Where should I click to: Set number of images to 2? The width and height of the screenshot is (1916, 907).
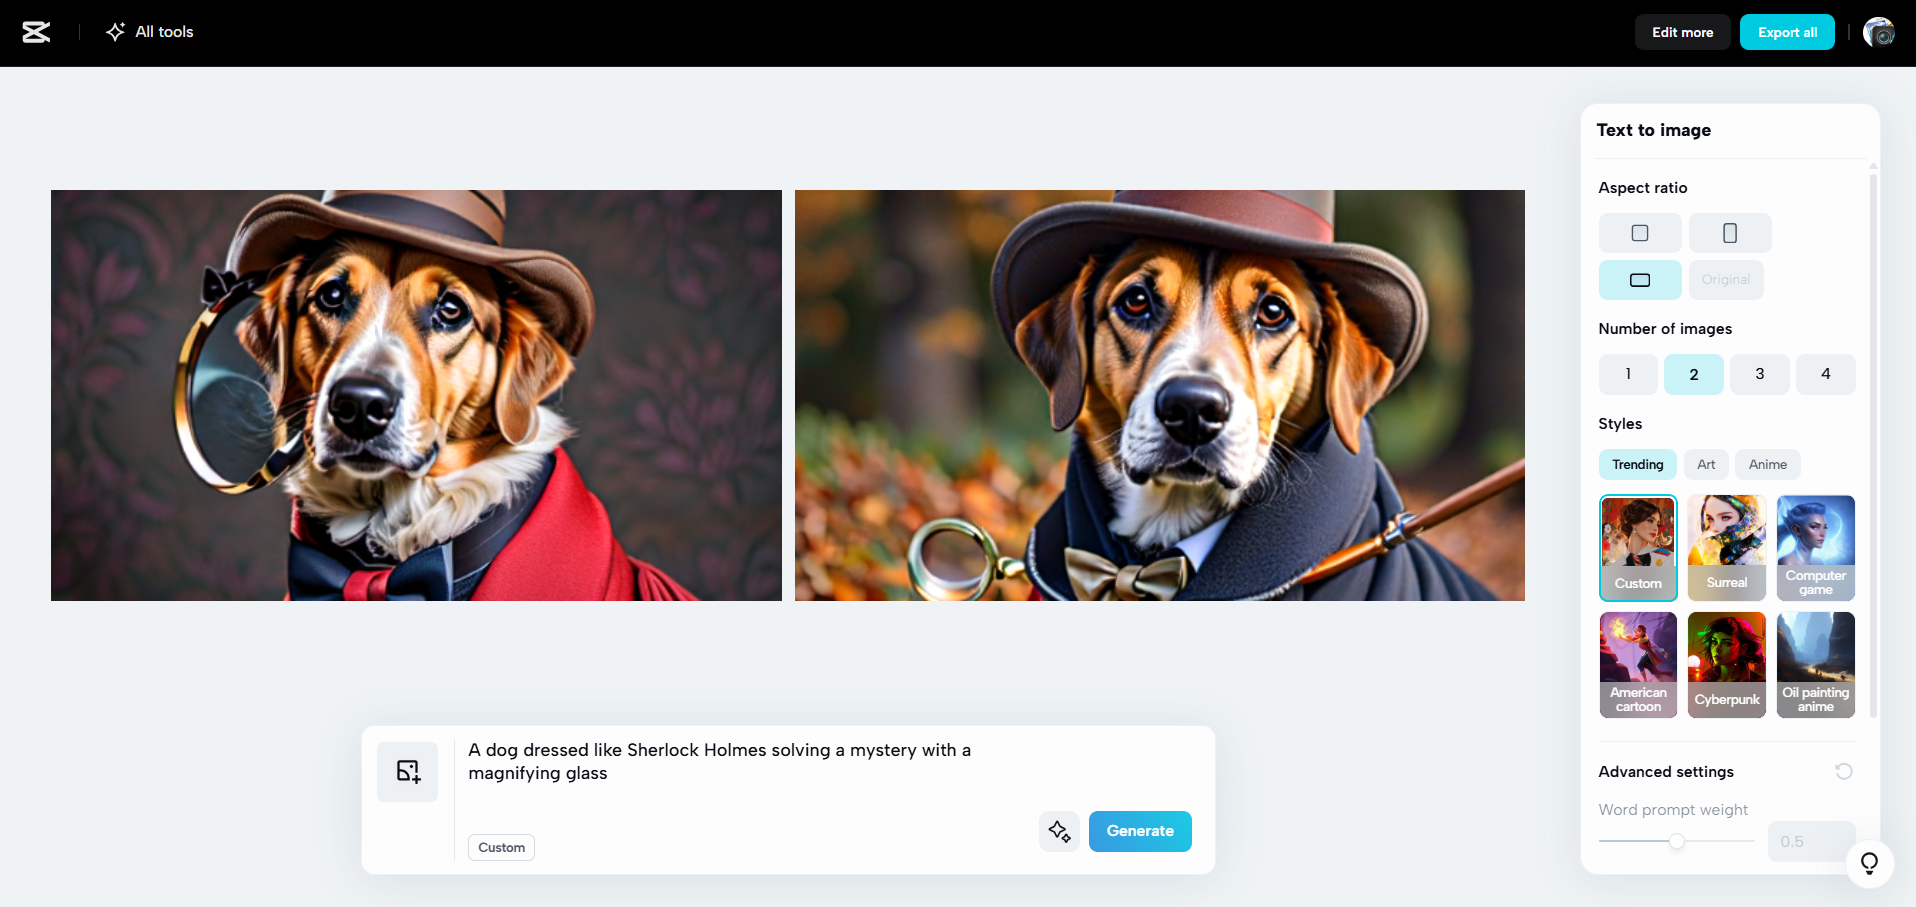(1694, 374)
